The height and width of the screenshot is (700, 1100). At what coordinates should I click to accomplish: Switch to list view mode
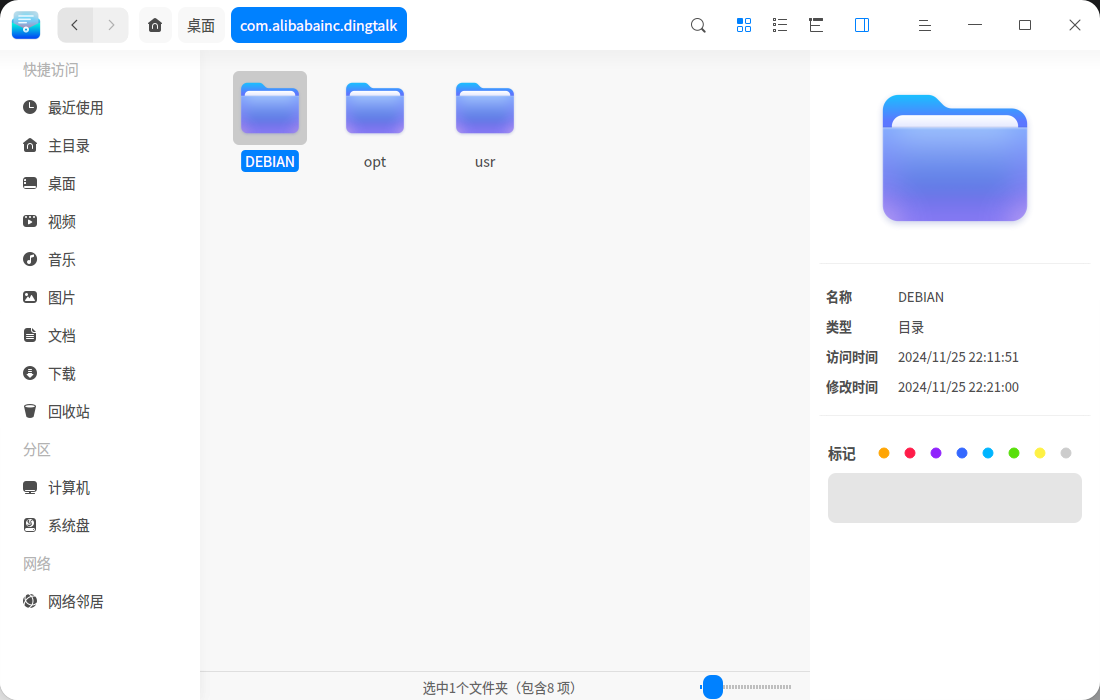point(779,25)
